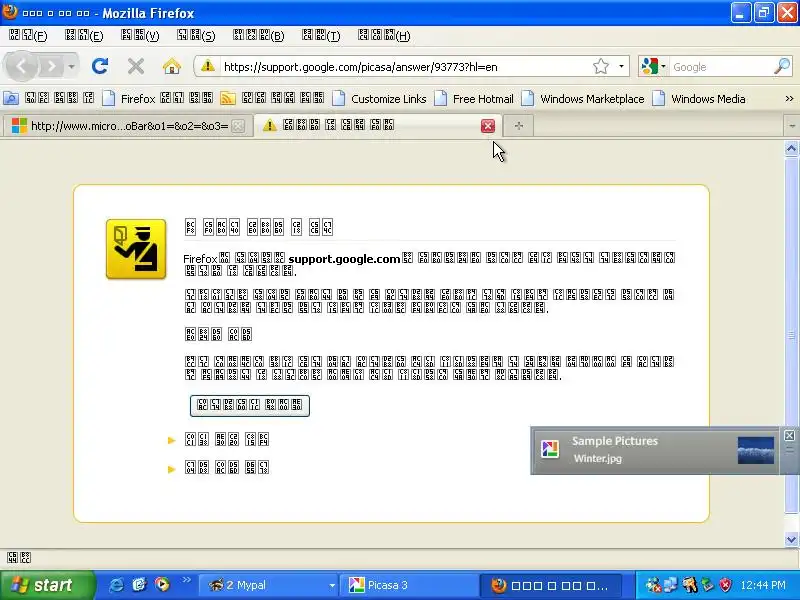Screen dimensions: 800x600
Task: Open the 2 Mypal taskbar group
Action: [268, 585]
